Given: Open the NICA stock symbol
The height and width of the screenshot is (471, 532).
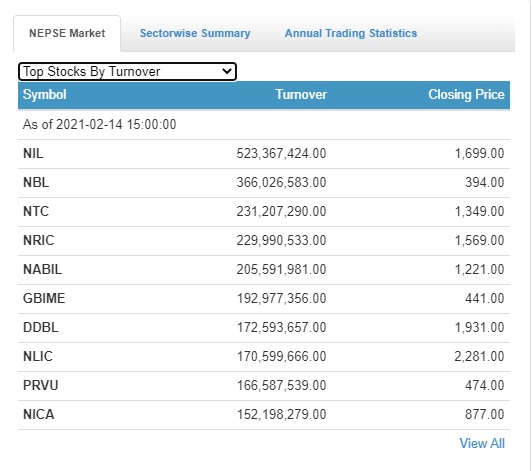Looking at the screenshot, I should (x=38, y=414).
